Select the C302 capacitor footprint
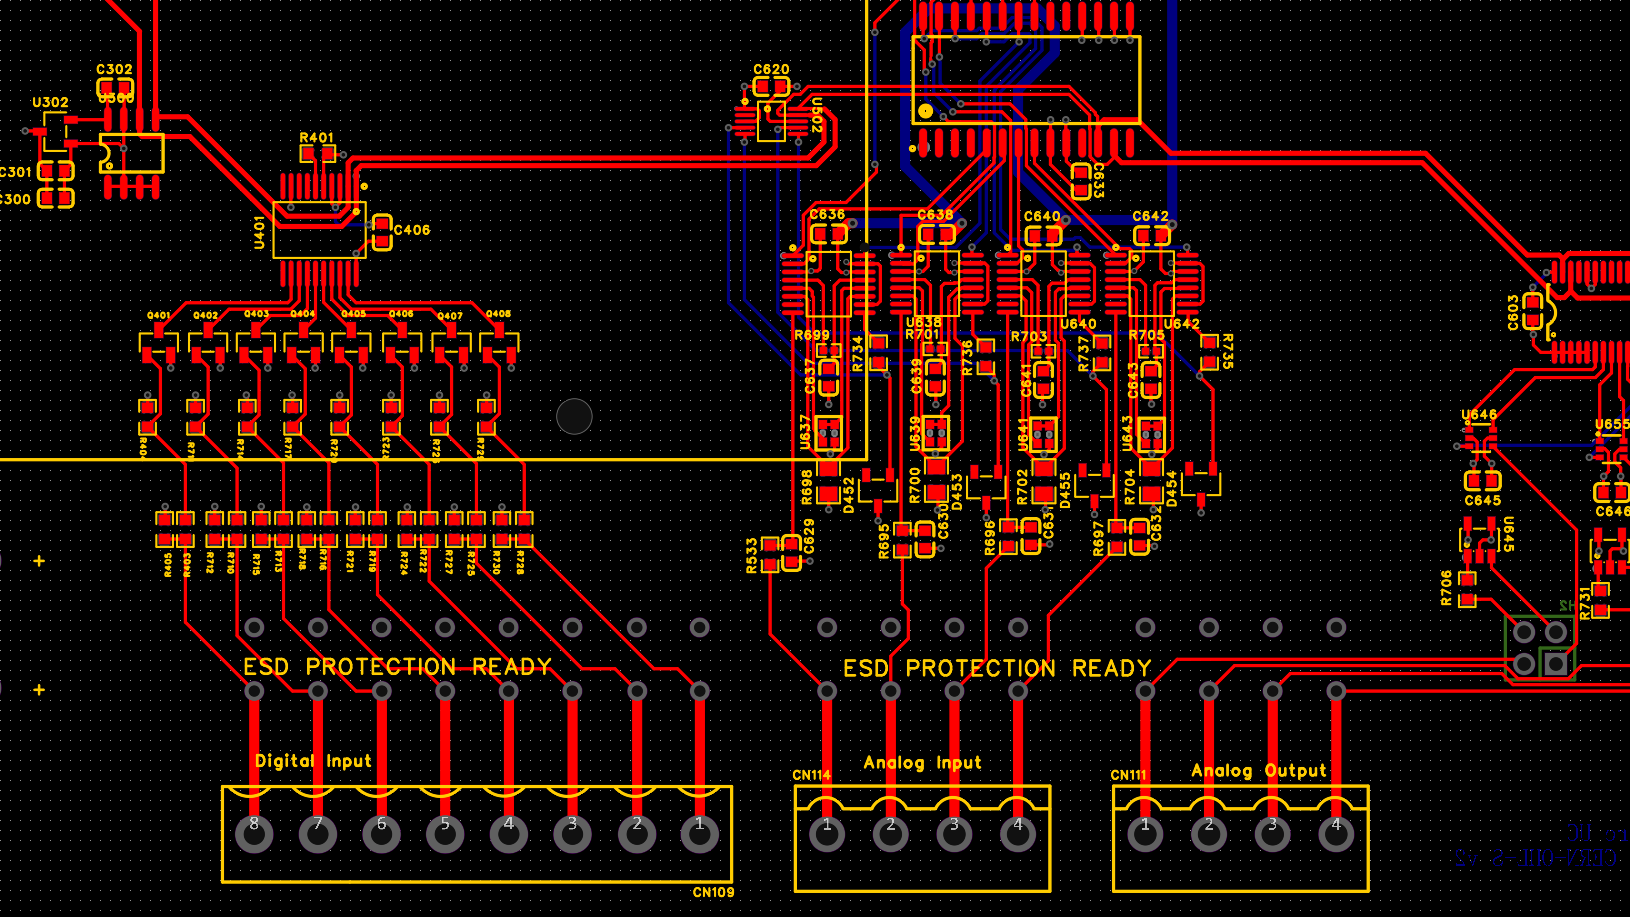1630x917 pixels. pyautogui.click(x=115, y=88)
